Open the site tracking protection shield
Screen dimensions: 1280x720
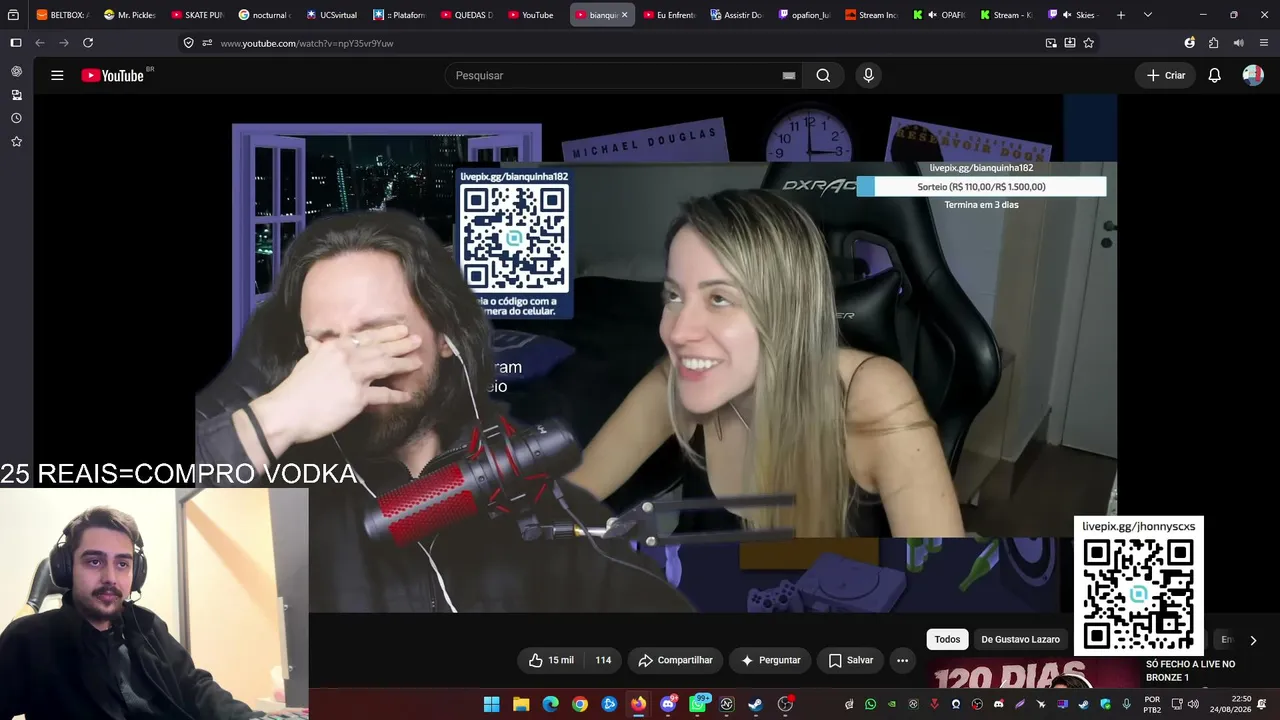pyautogui.click(x=188, y=43)
